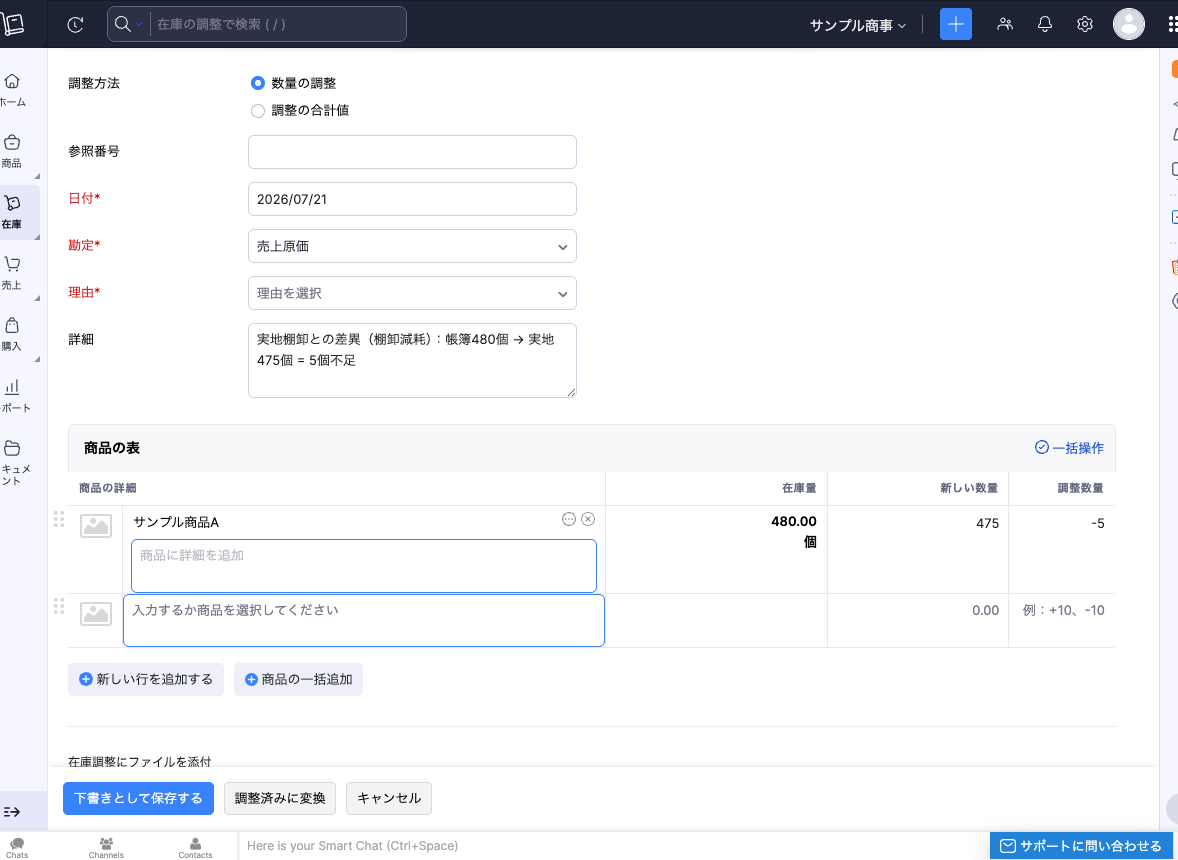Click 商品の一括追加 button
Image resolution: width=1178 pixels, height=860 pixels.
pos(298,679)
